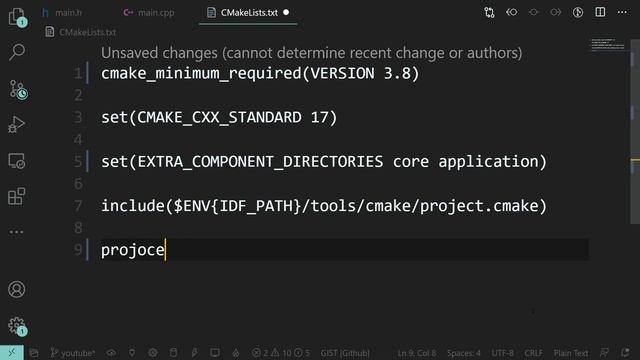
Task: Click the editor vertical scrollbar
Action: (635, 131)
